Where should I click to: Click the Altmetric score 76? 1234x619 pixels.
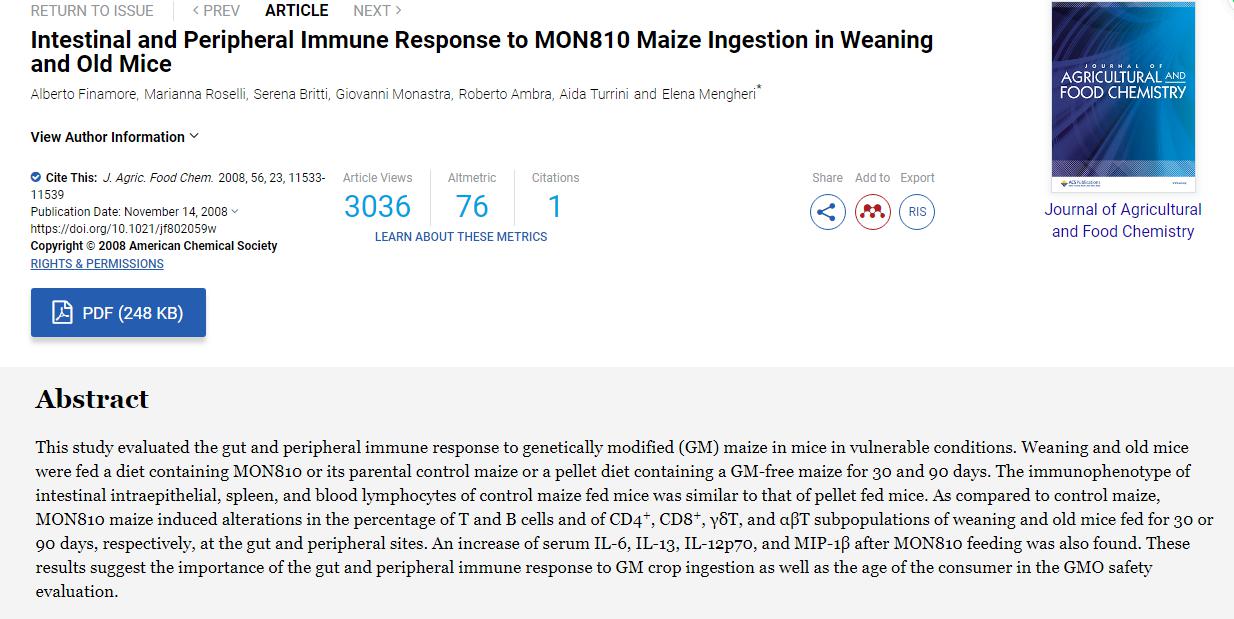(x=472, y=206)
